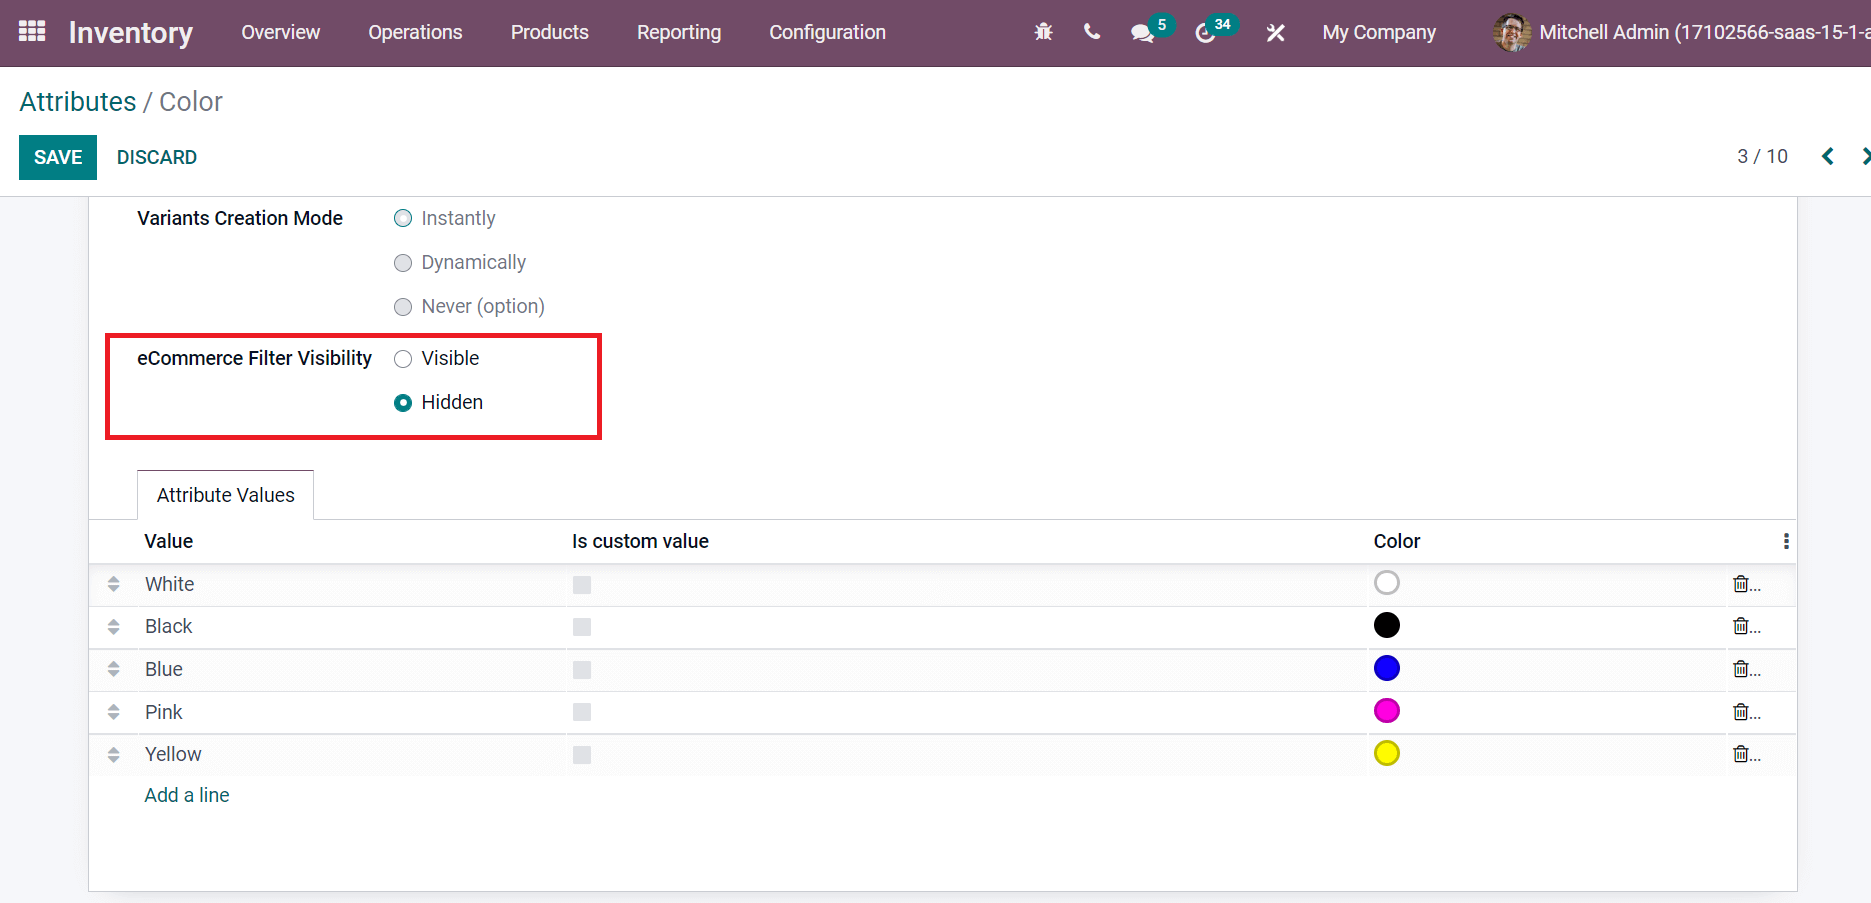Sort by Is custom value header
The width and height of the screenshot is (1871, 903).
pos(640,541)
